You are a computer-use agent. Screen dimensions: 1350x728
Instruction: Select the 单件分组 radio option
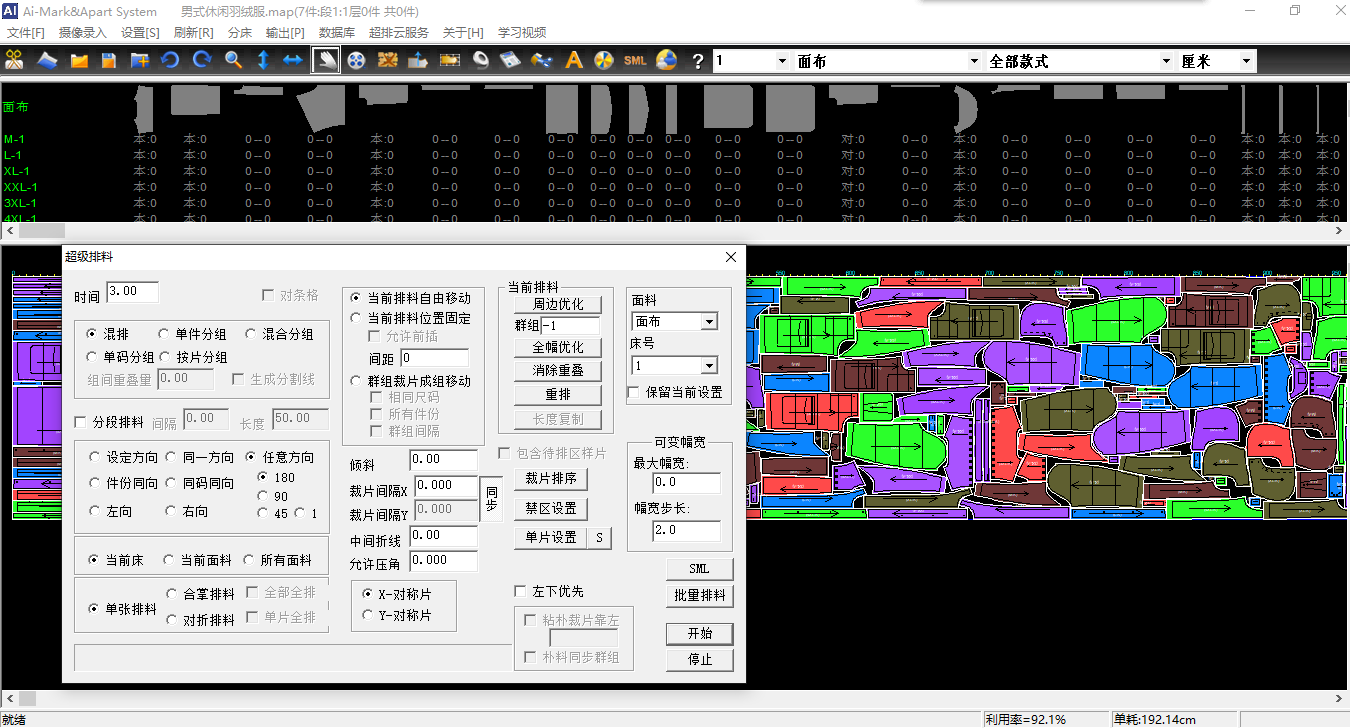point(165,334)
